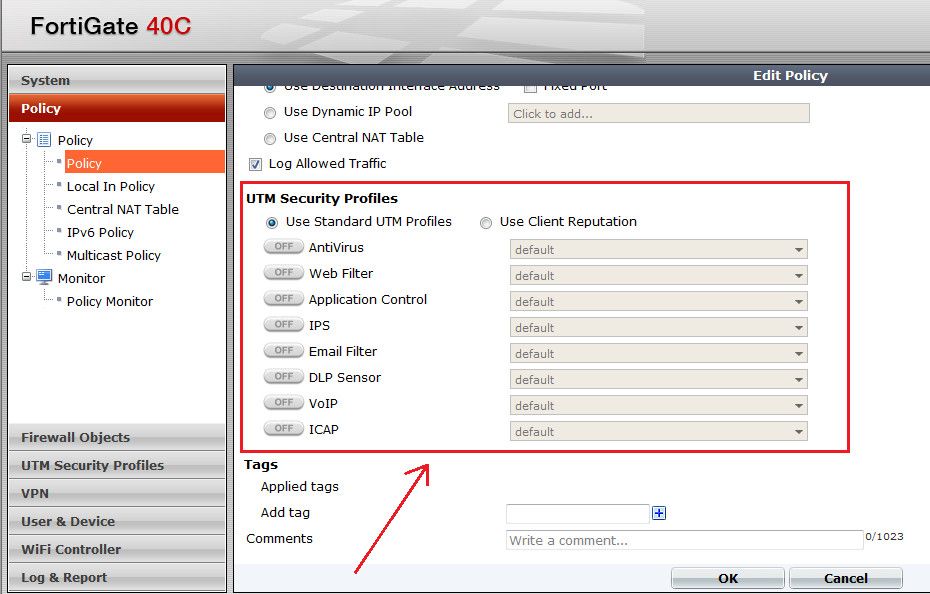This screenshot has width=930, height=594.
Task: Open the Policy menu section header
Action: tap(117, 108)
